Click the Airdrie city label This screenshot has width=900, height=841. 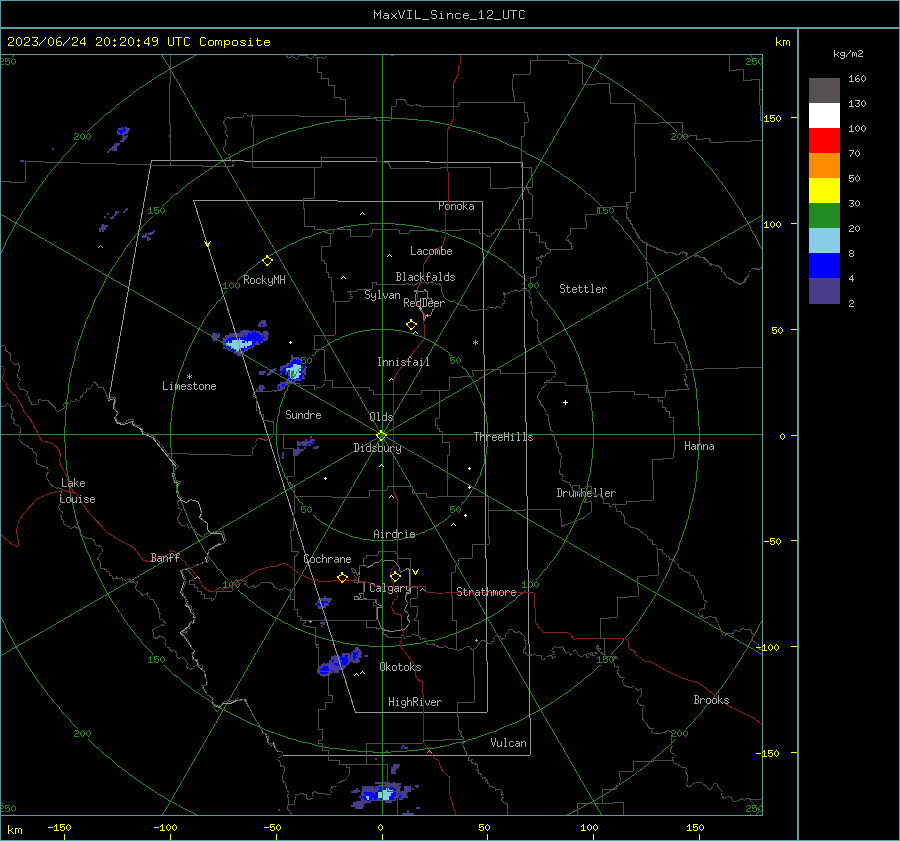(394, 534)
